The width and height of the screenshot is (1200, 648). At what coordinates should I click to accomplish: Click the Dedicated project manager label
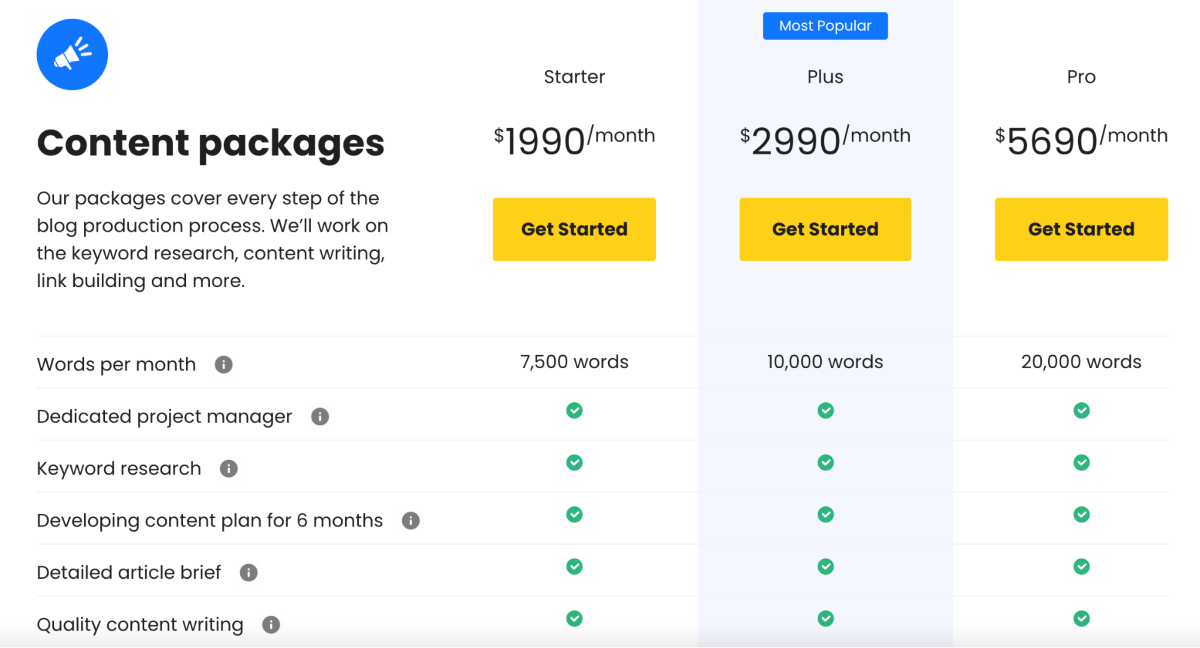pyautogui.click(x=164, y=416)
